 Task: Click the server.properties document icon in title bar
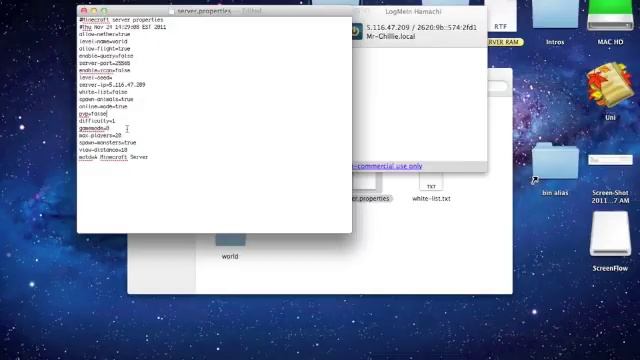(172, 11)
